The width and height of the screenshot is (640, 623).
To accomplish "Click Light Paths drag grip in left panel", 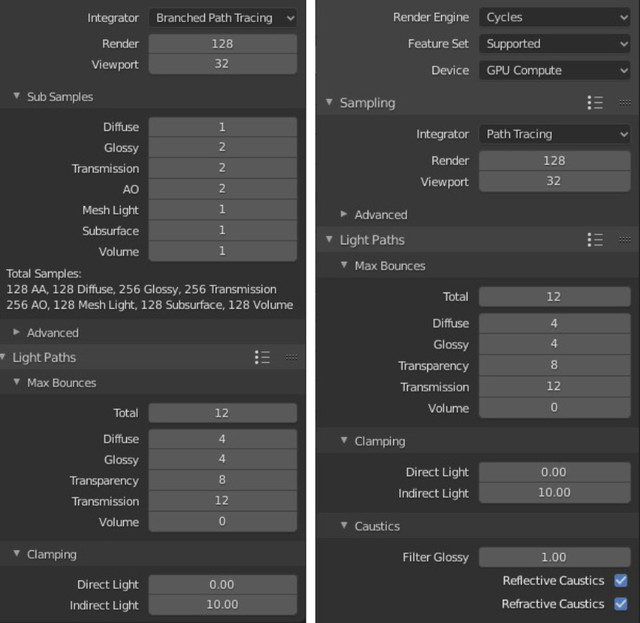I will (291, 357).
